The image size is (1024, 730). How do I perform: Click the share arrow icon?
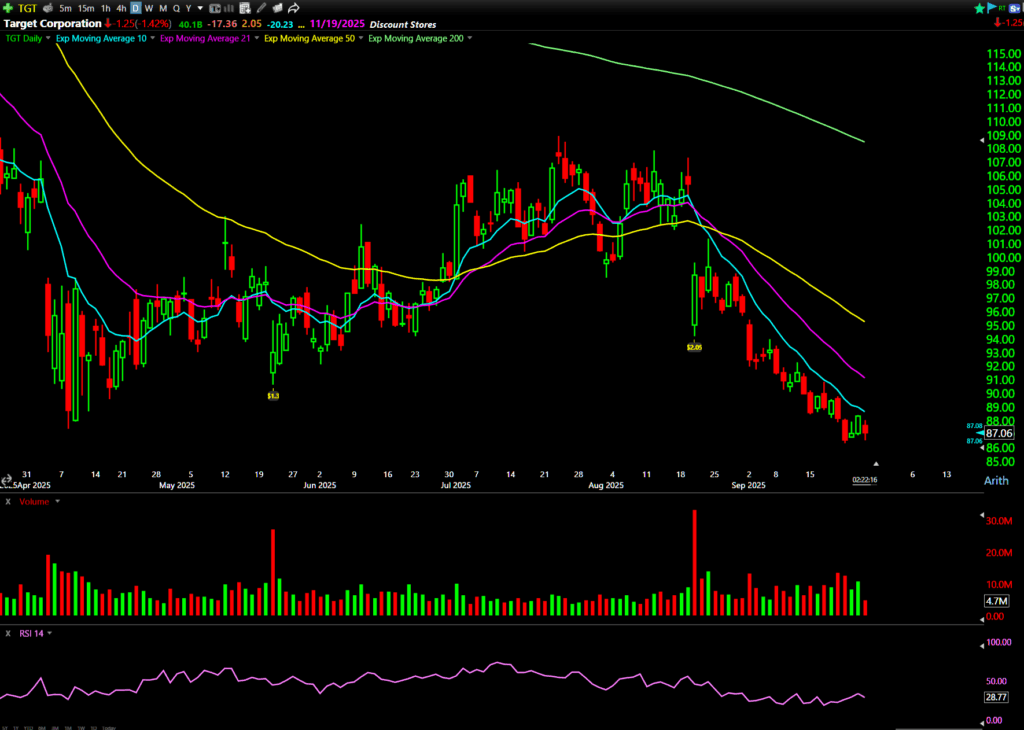click(x=293, y=8)
